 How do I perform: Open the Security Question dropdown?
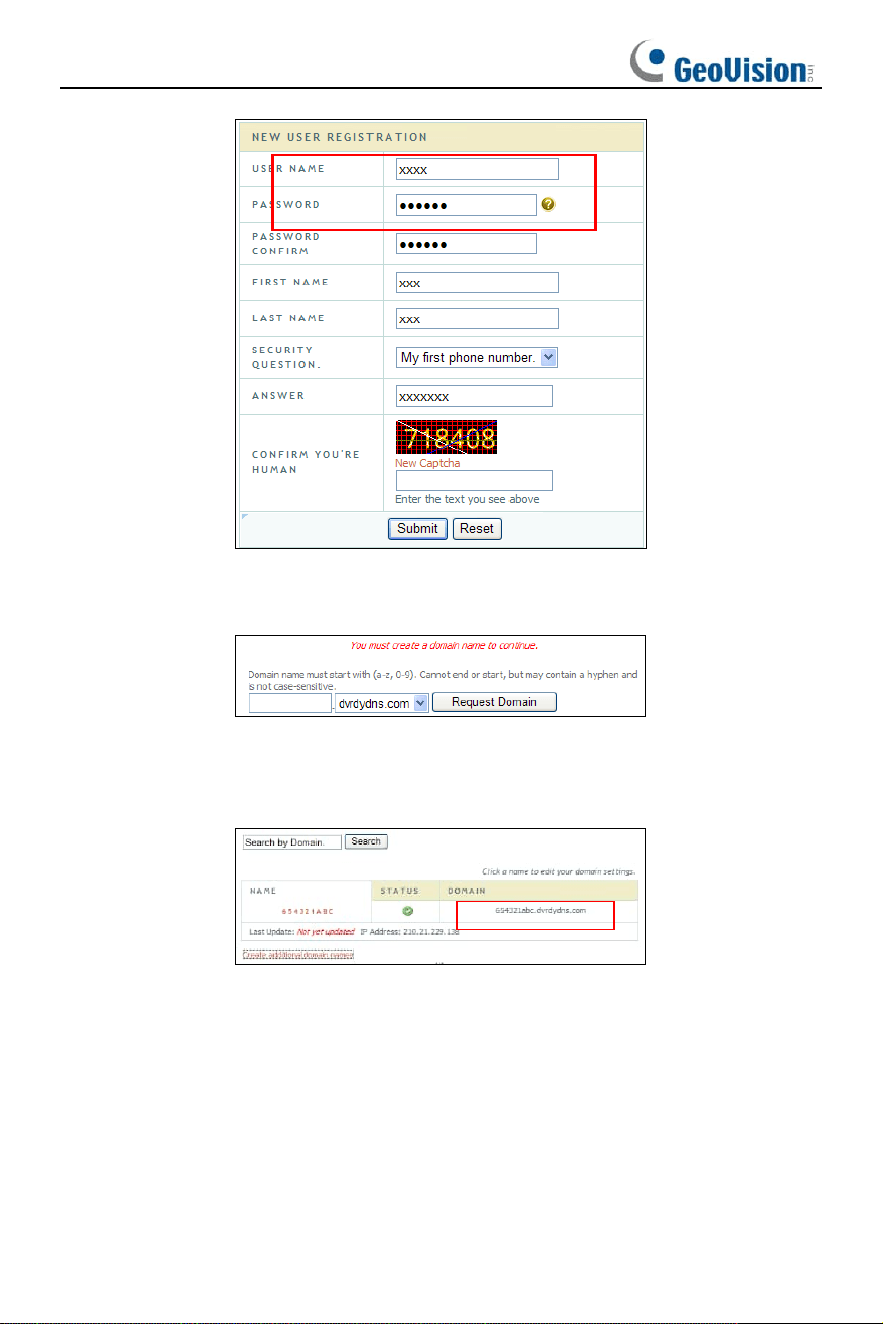476,357
